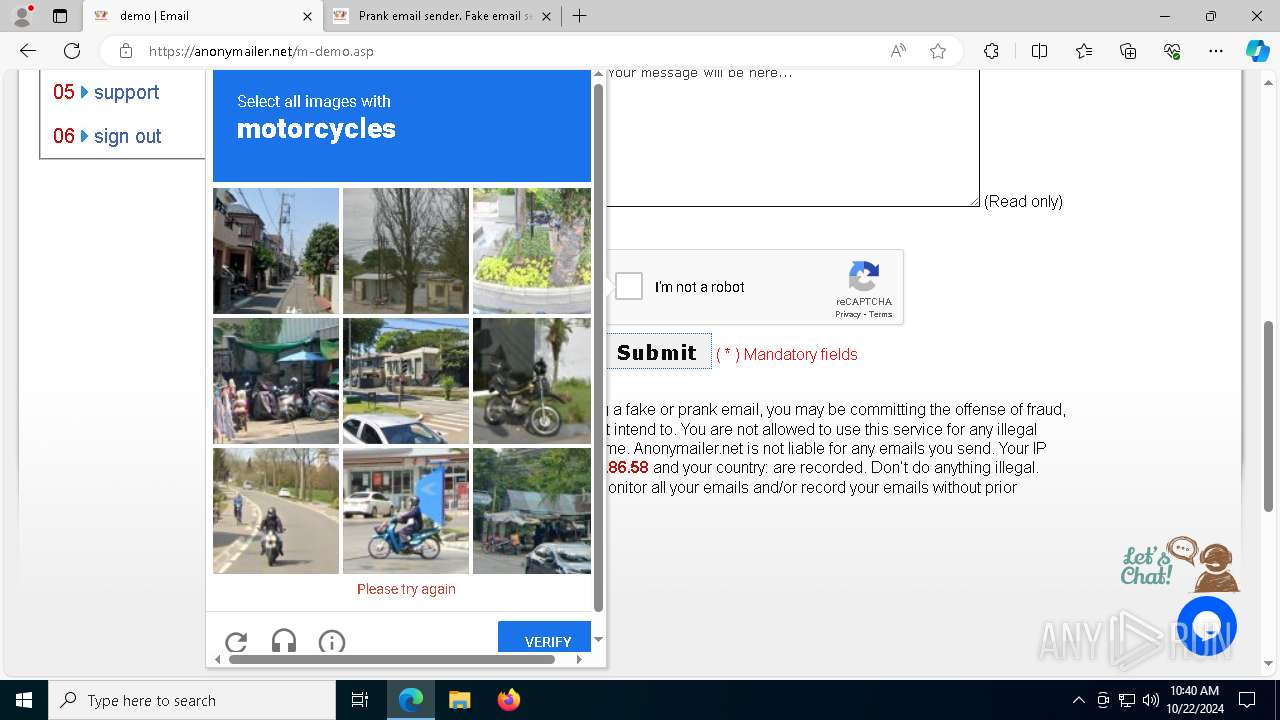Image resolution: width=1280 pixels, height=720 pixels.
Task: Show hidden system tray icons
Action: (x=1078, y=700)
